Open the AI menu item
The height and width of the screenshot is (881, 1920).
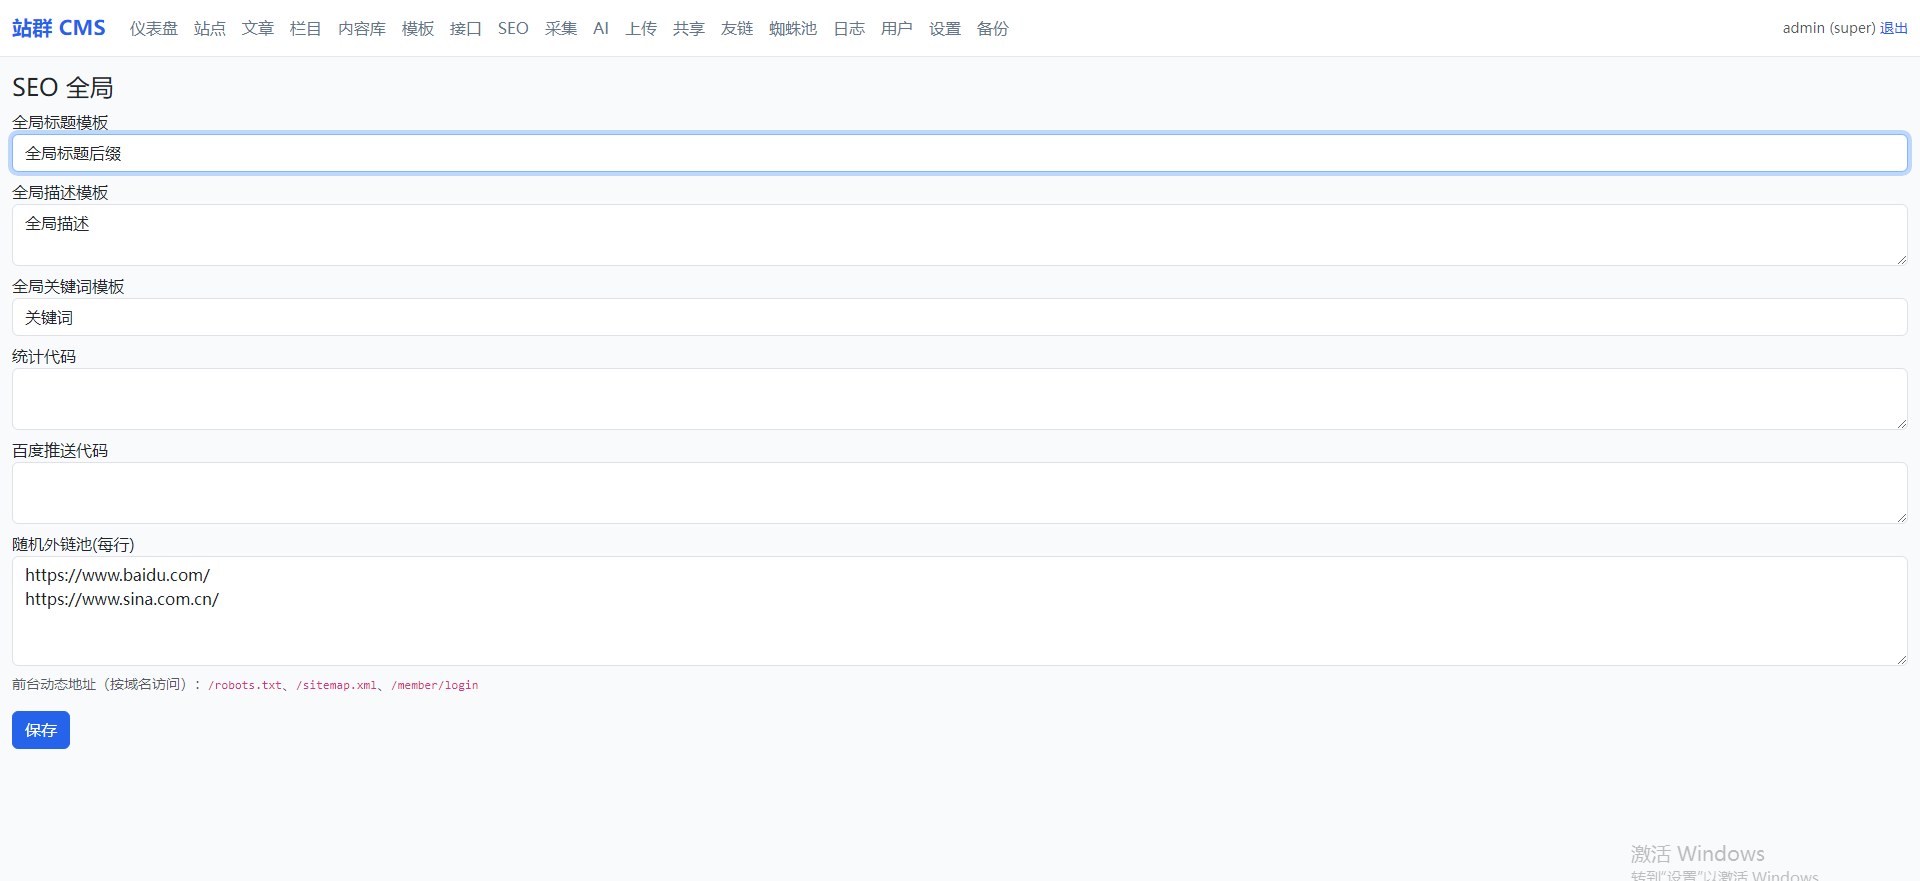click(x=601, y=29)
